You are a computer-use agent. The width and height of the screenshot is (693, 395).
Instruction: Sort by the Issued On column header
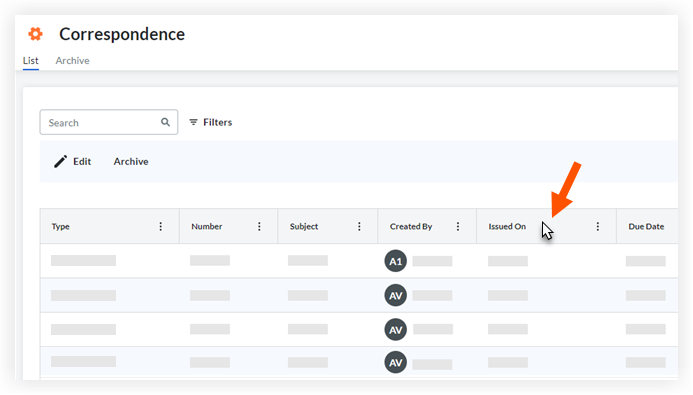(507, 226)
